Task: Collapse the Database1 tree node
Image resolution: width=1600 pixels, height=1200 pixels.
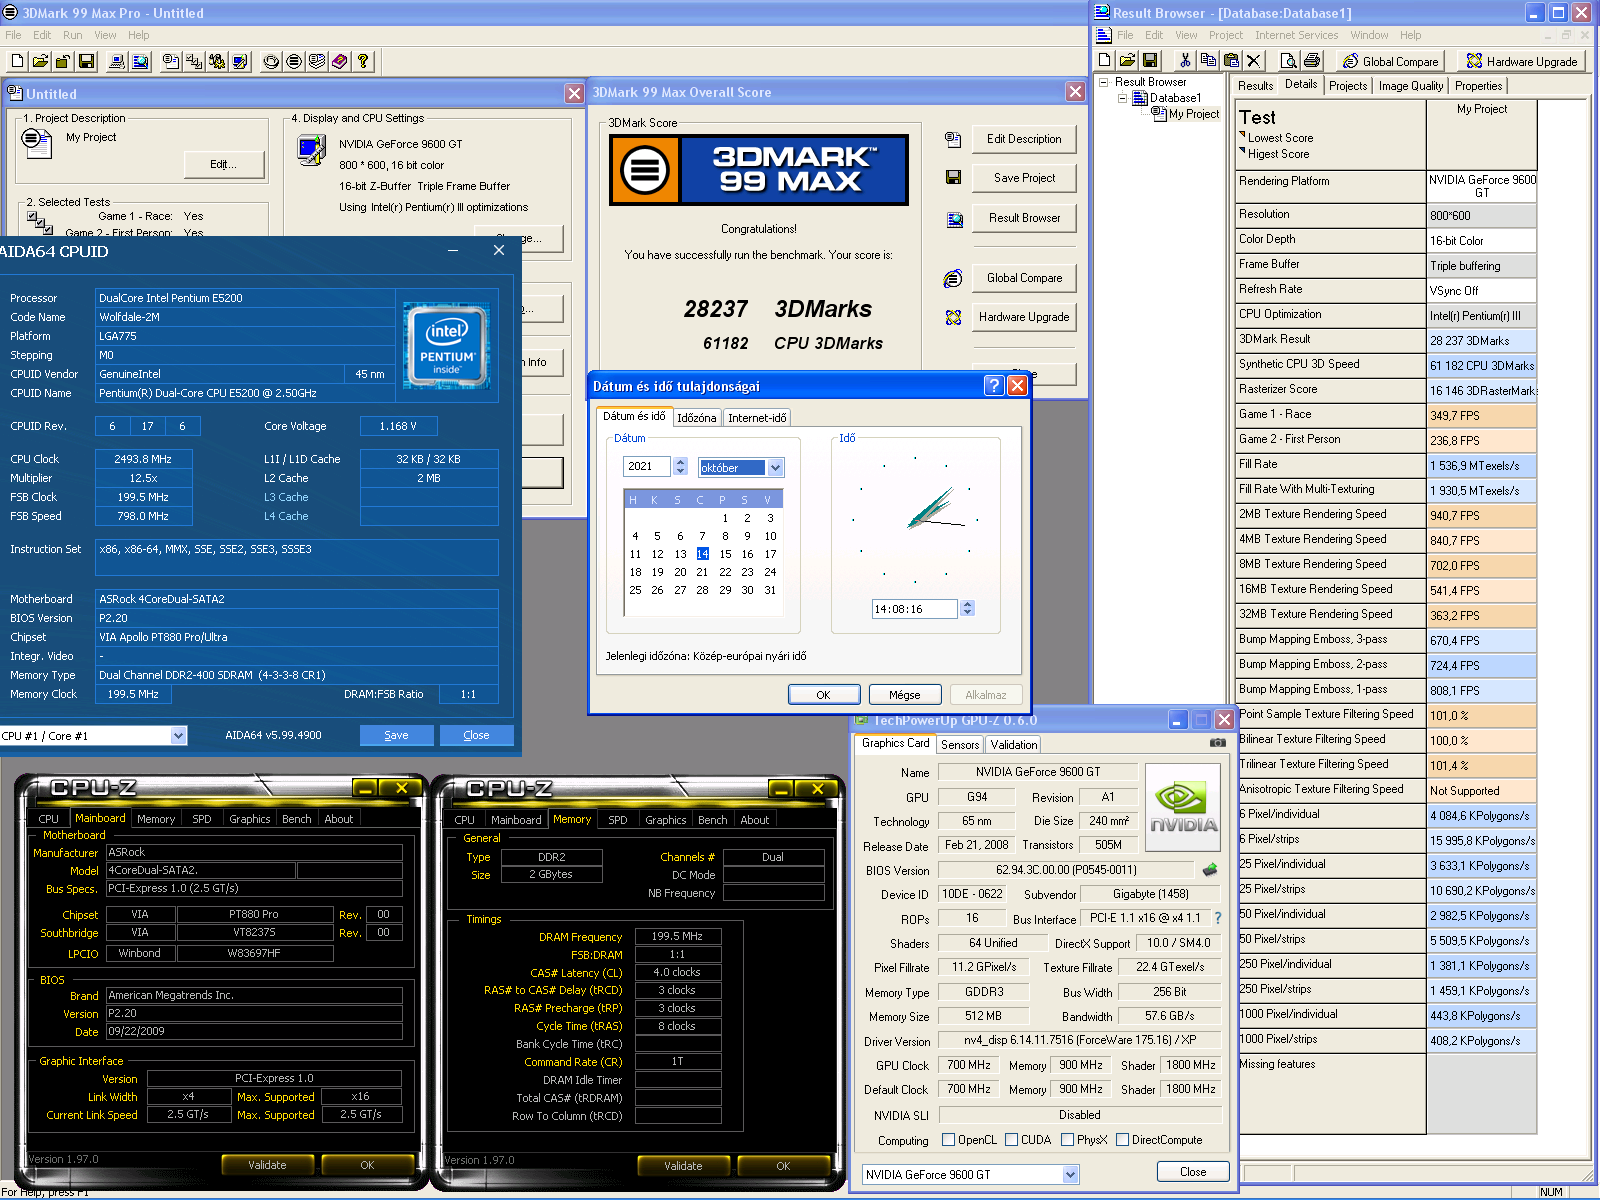Action: 1122,98
